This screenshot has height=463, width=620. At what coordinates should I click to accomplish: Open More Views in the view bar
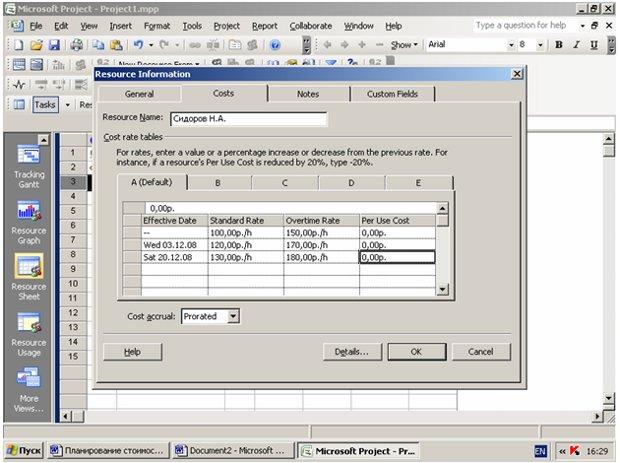pos(28,378)
